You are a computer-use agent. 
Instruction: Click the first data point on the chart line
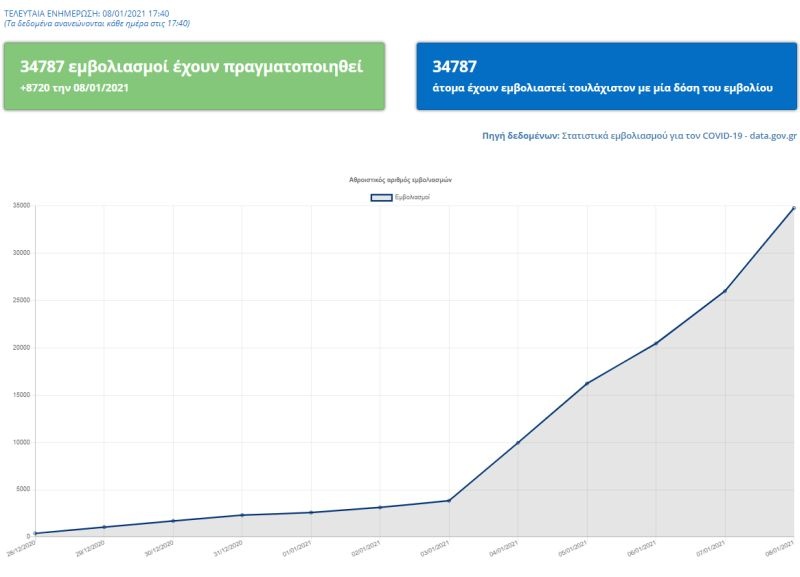click(35, 533)
